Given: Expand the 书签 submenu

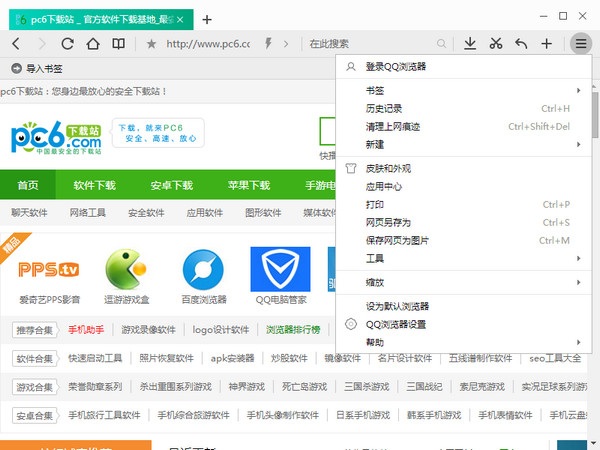Looking at the screenshot, I should coord(464,91).
